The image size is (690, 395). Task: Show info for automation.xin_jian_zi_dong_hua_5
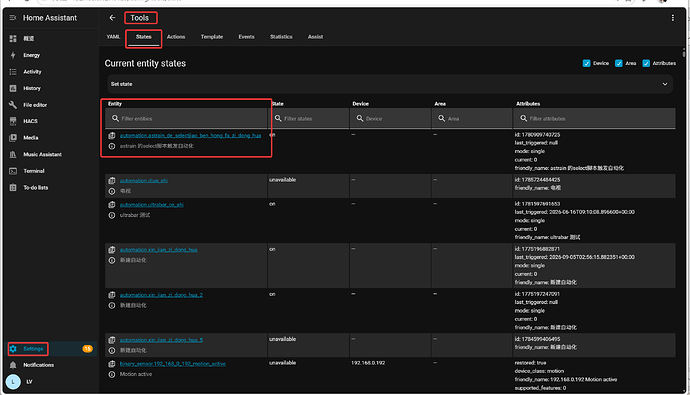pyautogui.click(x=112, y=351)
